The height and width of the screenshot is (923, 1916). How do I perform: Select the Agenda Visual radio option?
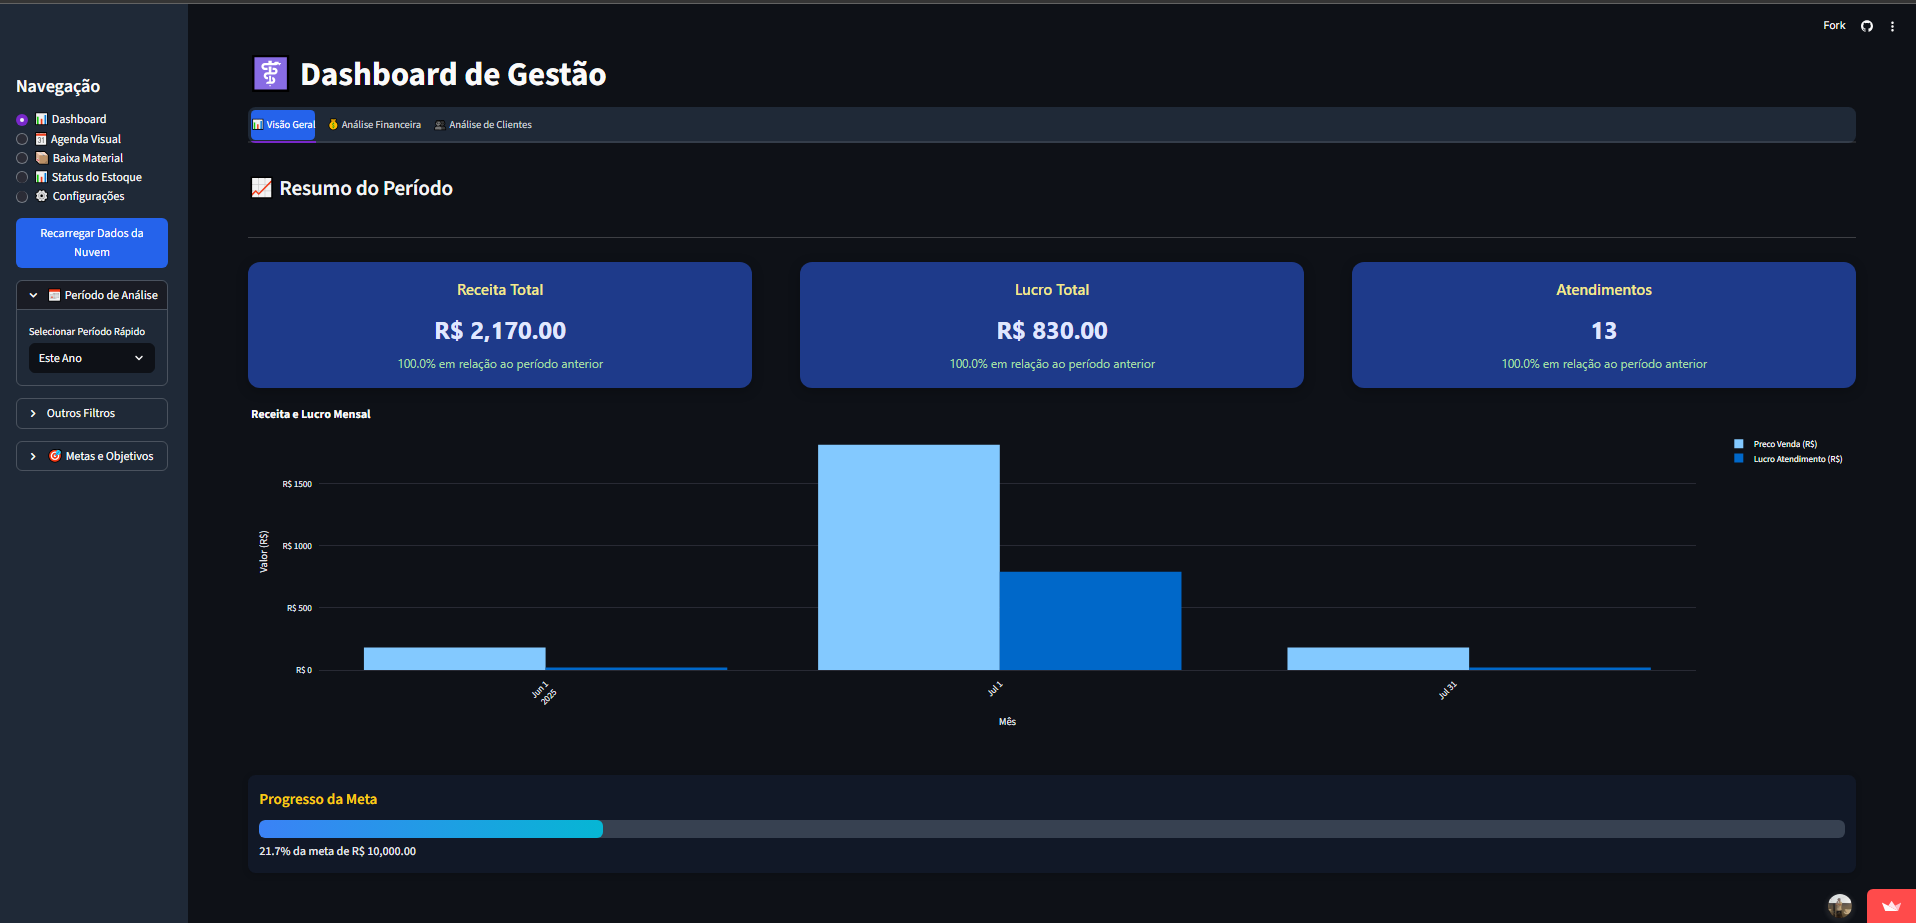pos(22,139)
